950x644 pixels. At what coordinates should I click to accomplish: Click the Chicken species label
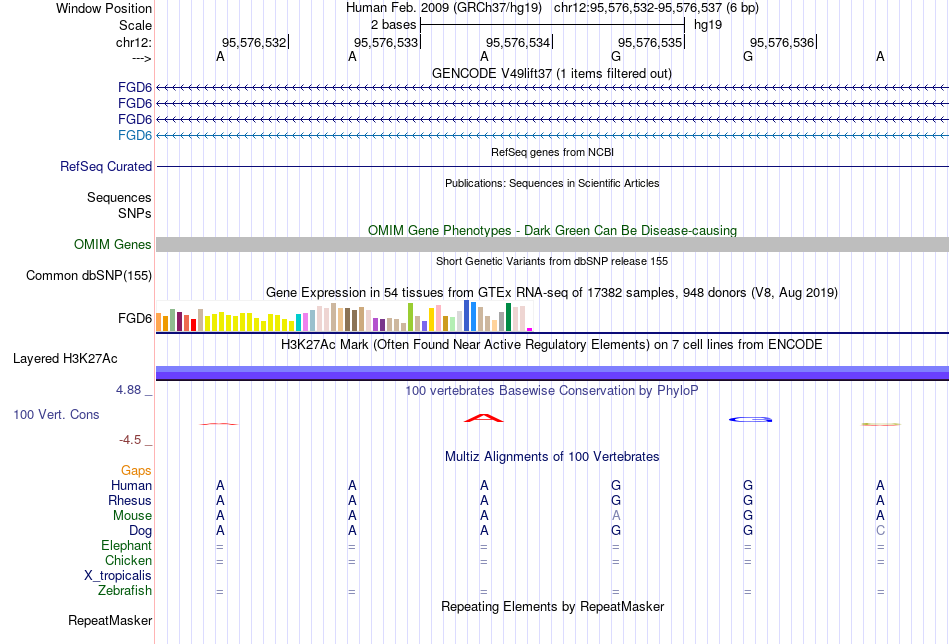point(128,561)
